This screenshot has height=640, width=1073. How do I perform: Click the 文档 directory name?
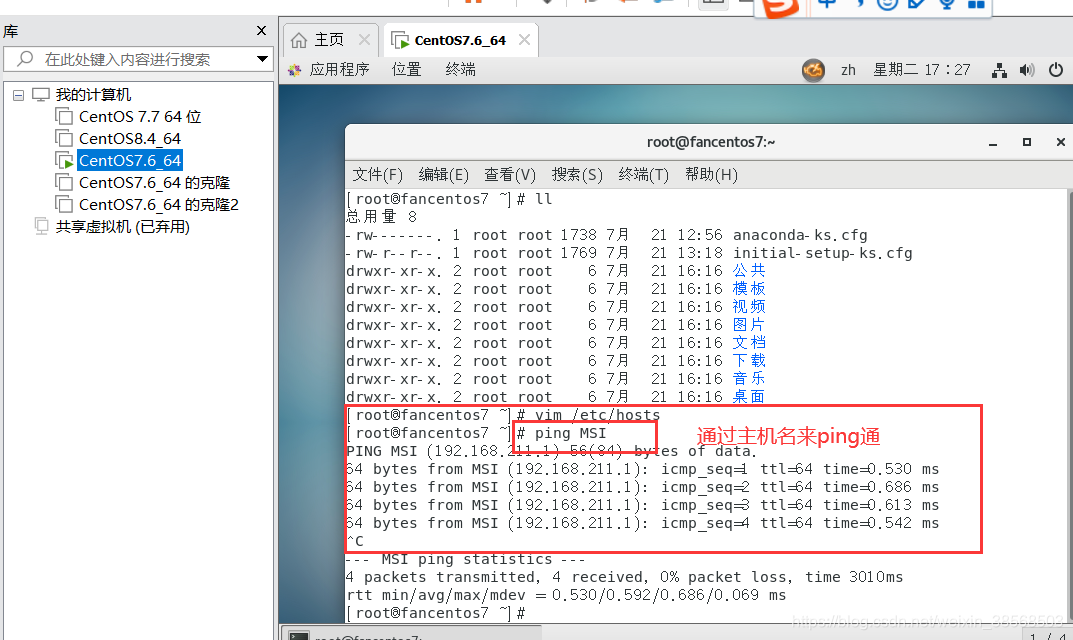[x=749, y=342]
